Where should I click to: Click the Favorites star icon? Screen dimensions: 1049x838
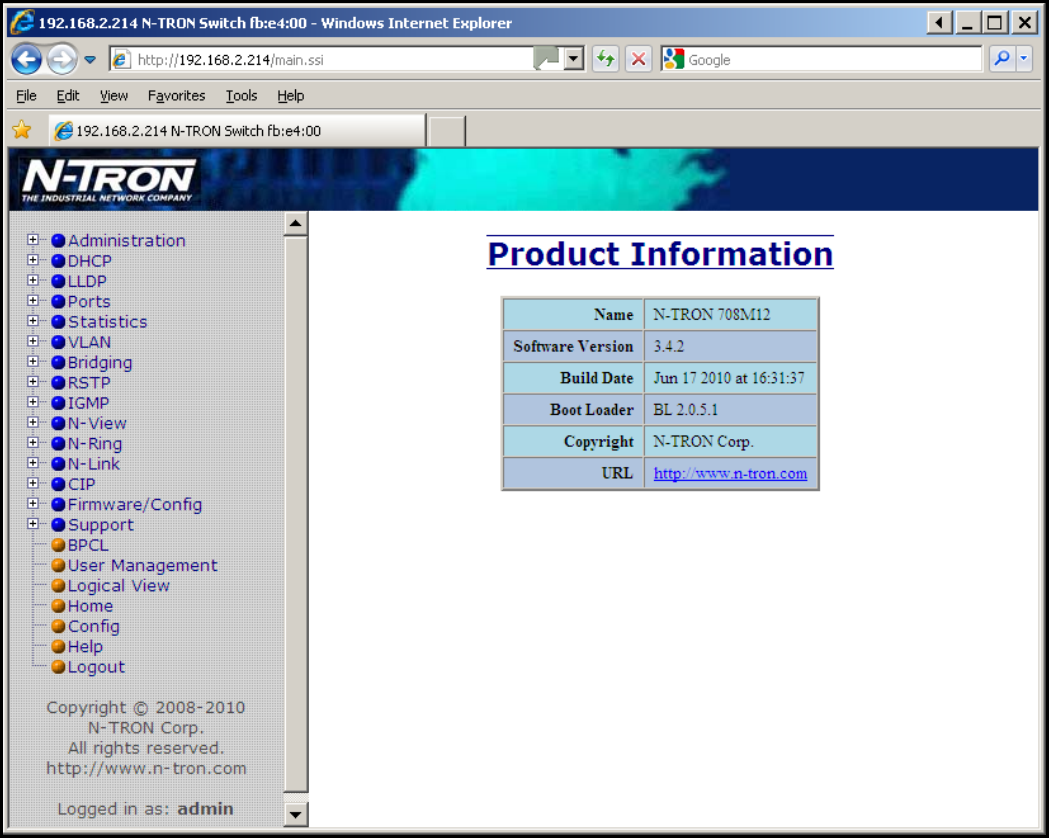22,130
